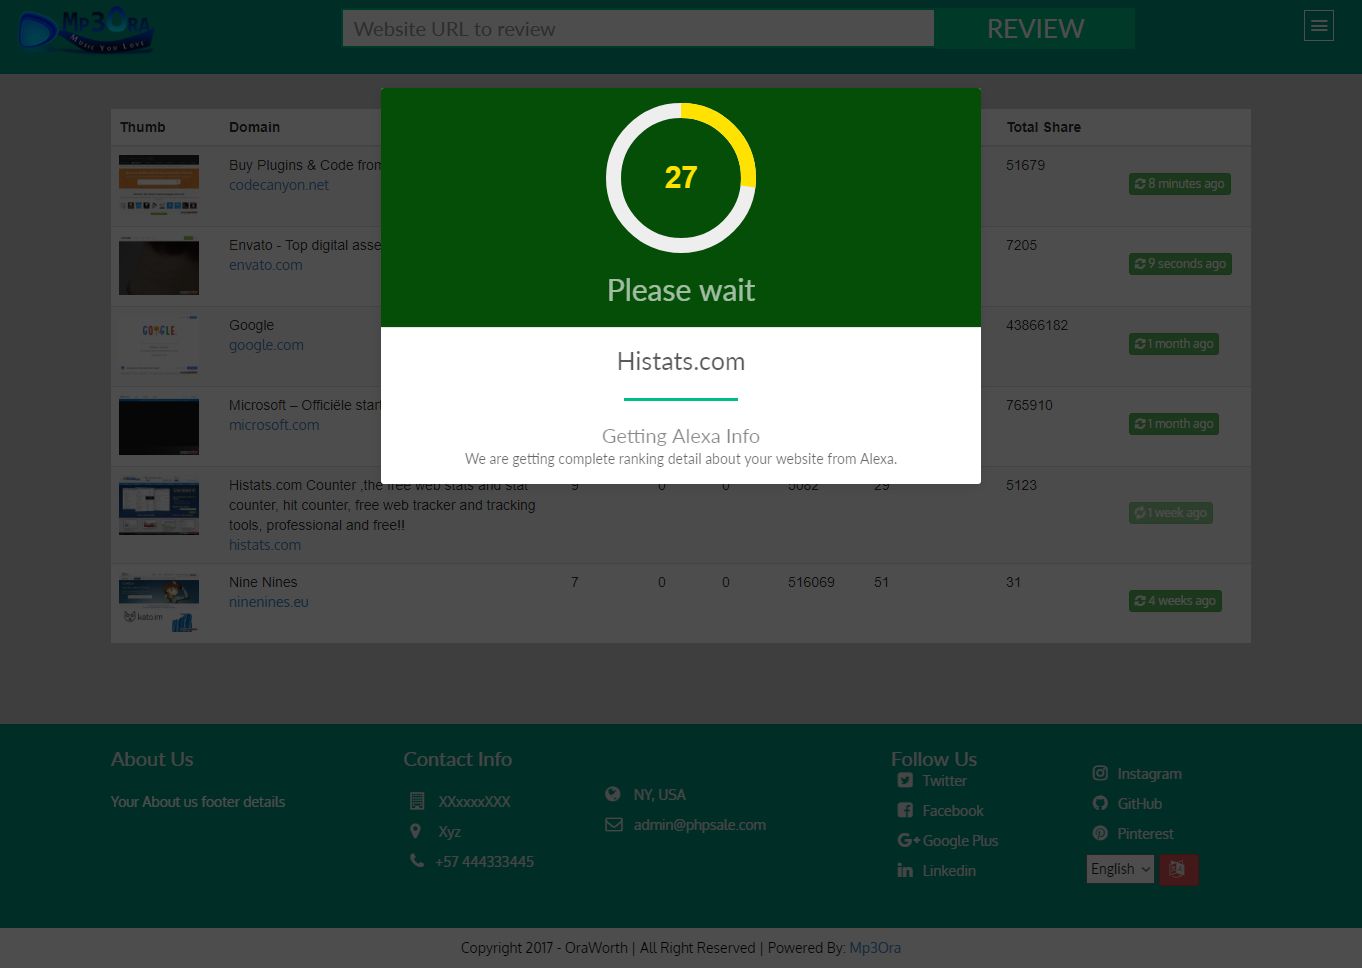Click the Google Plus icon in footer
The height and width of the screenshot is (968, 1362).
click(908, 841)
